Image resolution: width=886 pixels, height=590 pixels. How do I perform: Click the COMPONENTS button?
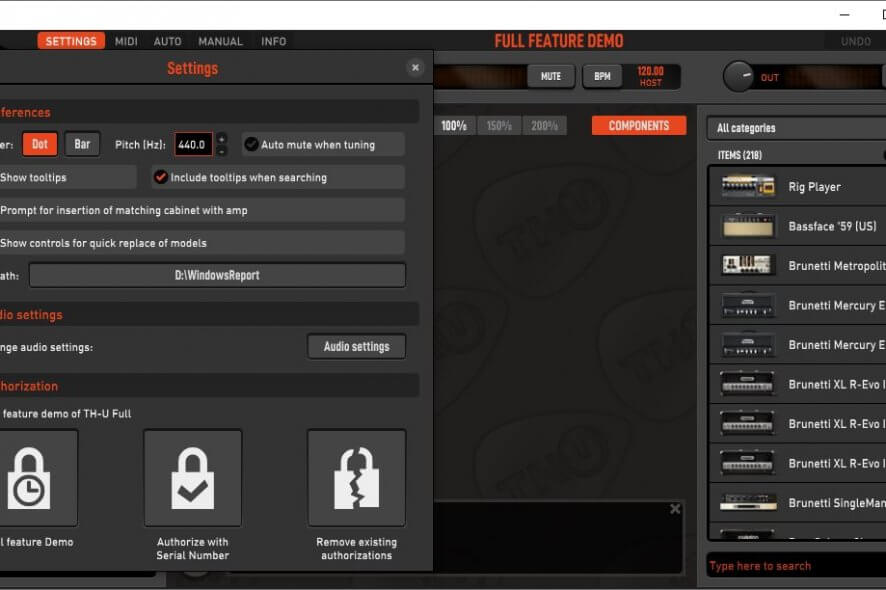coord(639,125)
